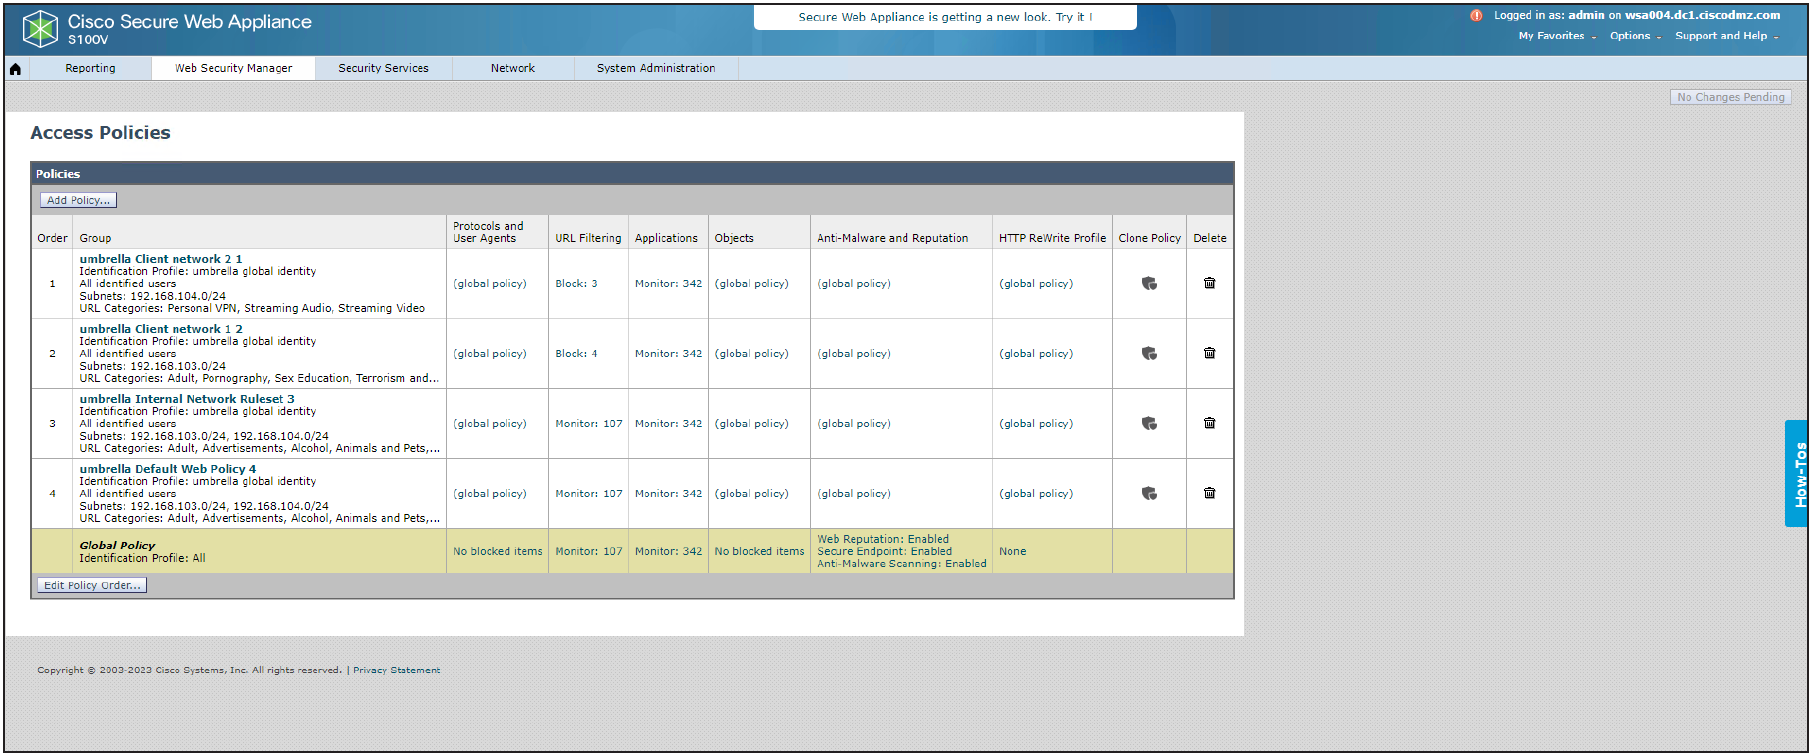1812x756 pixels.
Task: Open the Privacy Statement link
Action: [396, 670]
